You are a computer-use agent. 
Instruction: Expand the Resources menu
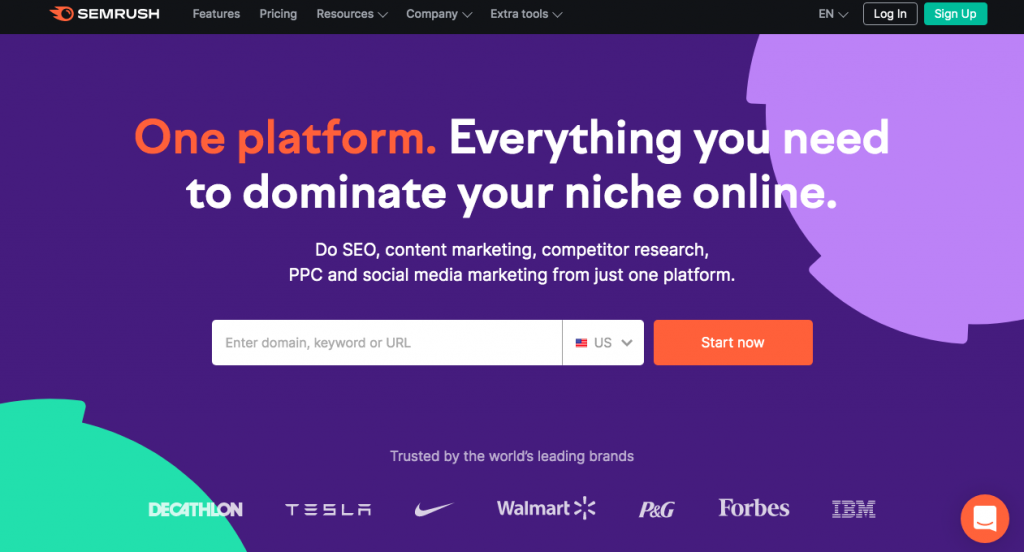point(351,14)
